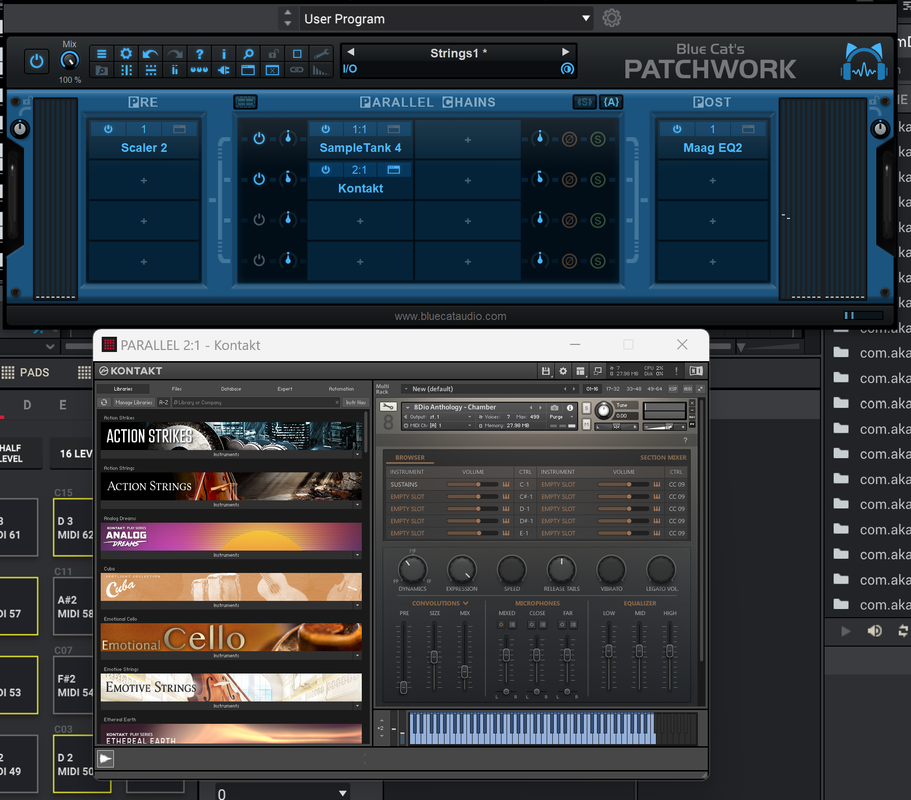The height and width of the screenshot is (800, 911).
Task: Click the plug connector icon in PatchWork toolbar
Action: pos(224,70)
